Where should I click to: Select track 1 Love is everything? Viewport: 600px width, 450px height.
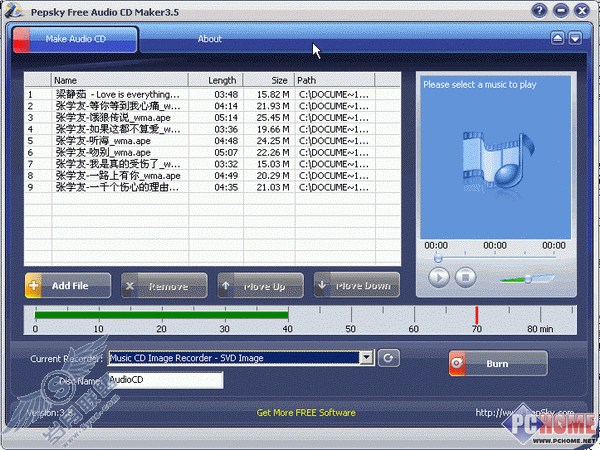click(212, 94)
